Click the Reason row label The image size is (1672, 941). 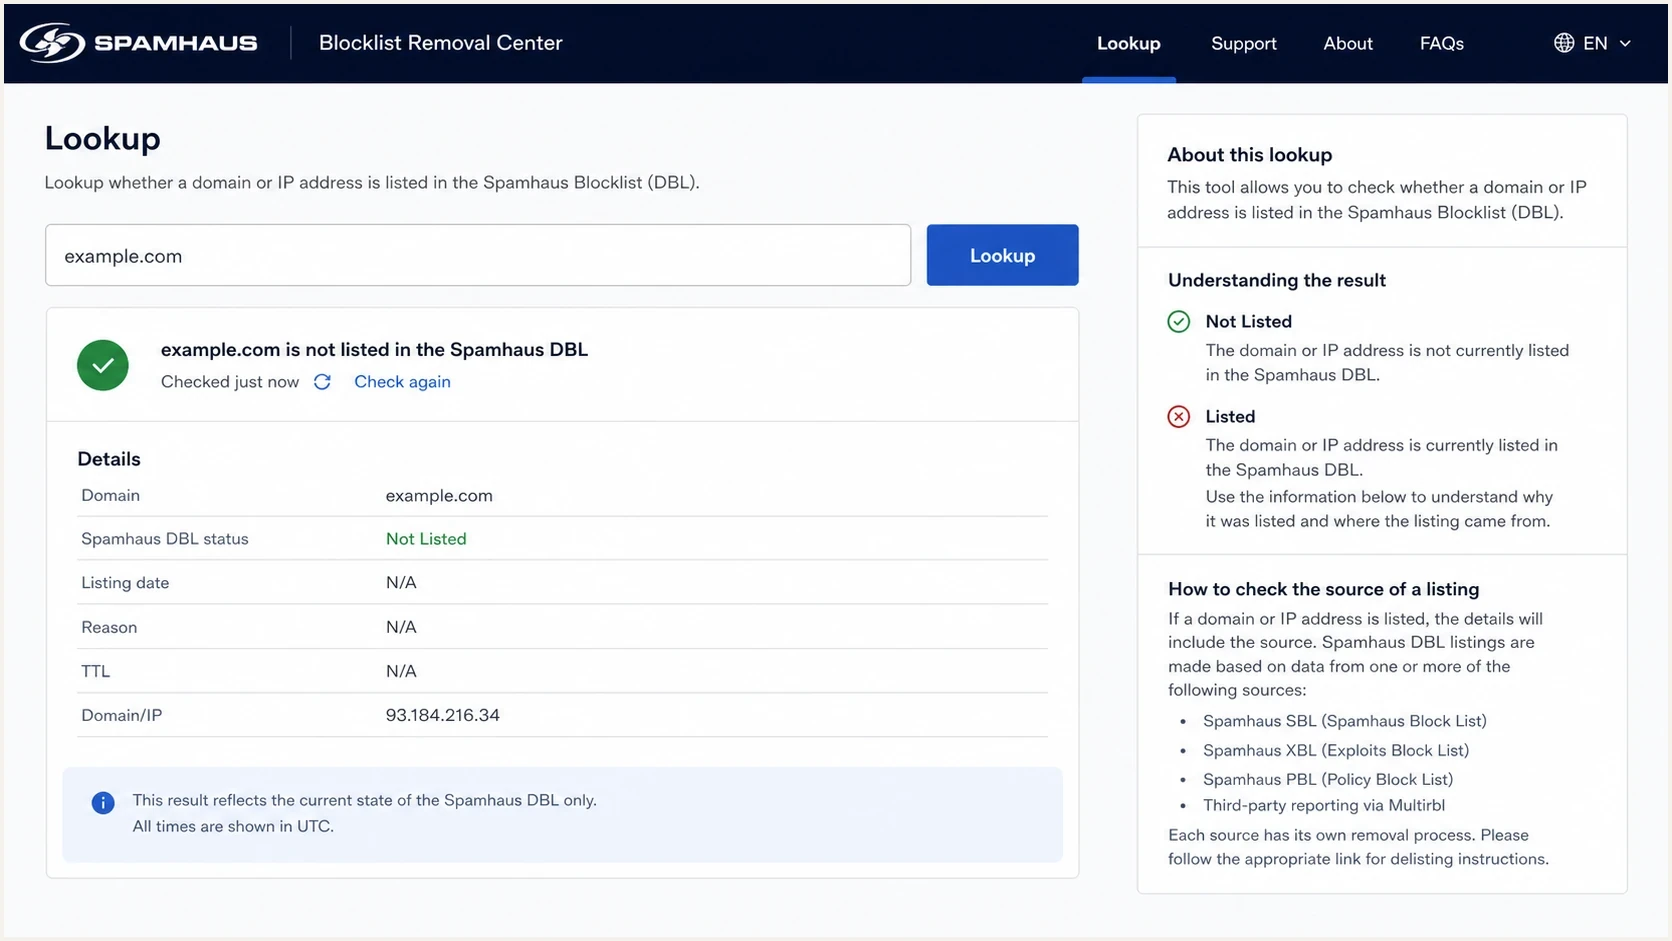pyautogui.click(x=109, y=627)
